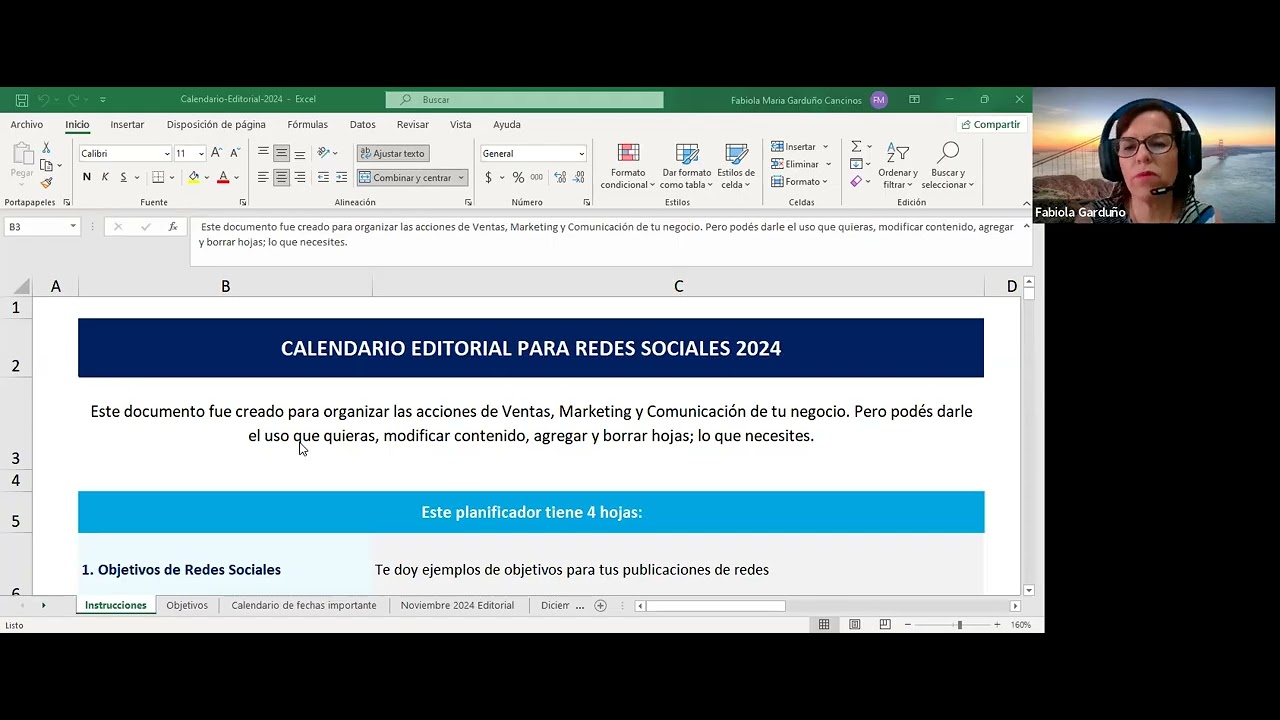Image resolution: width=1280 pixels, height=720 pixels.
Task: Open the Calibri font name dropdown
Action: pyautogui.click(x=167, y=154)
